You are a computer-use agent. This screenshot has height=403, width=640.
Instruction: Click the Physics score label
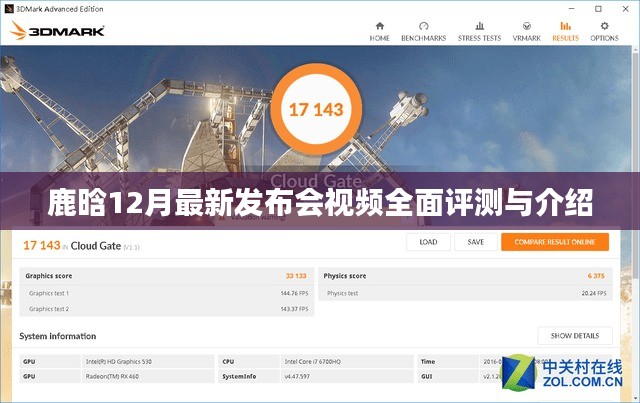tap(345, 276)
